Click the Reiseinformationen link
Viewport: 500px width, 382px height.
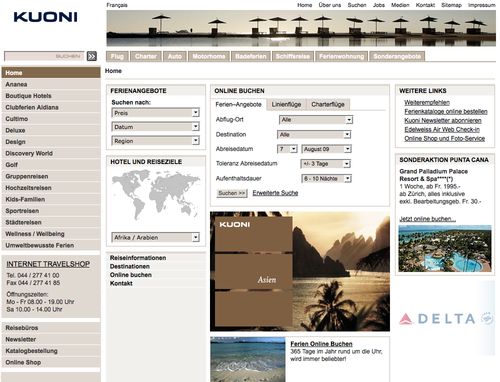tap(138, 258)
